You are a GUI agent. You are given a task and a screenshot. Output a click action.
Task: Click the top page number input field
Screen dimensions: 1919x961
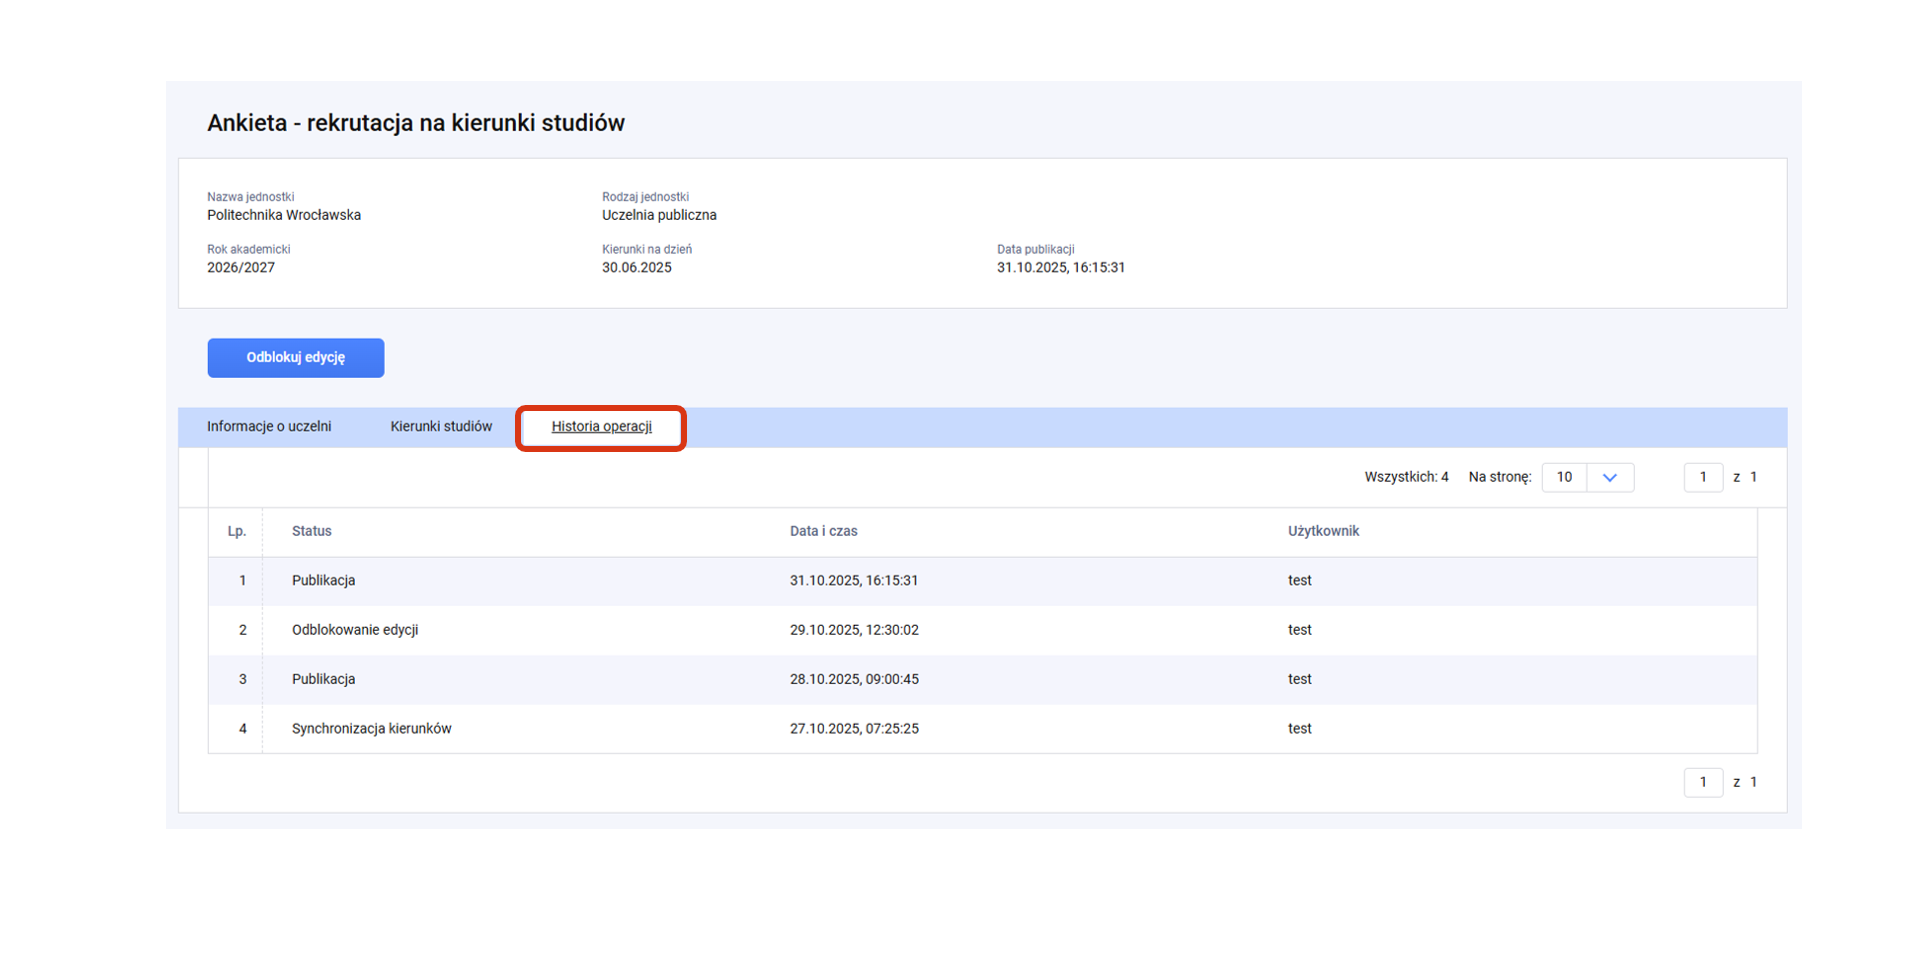click(1702, 478)
